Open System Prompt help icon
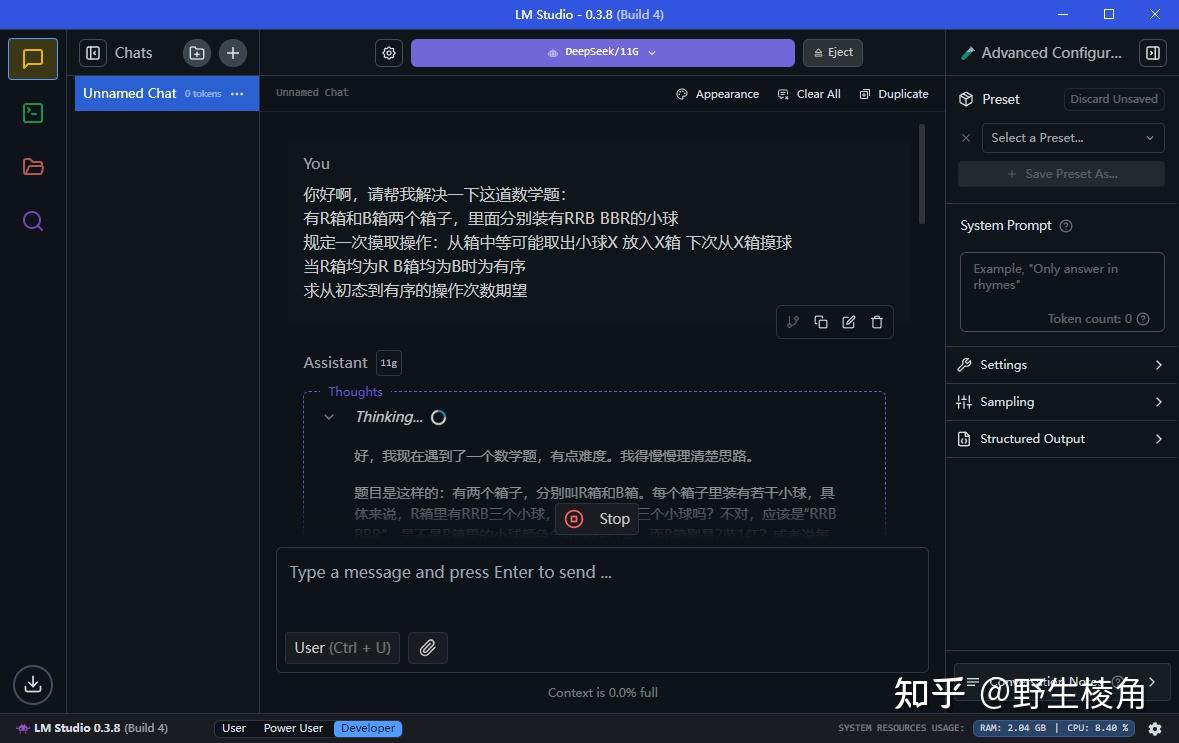Image resolution: width=1179 pixels, height=743 pixels. point(1065,226)
